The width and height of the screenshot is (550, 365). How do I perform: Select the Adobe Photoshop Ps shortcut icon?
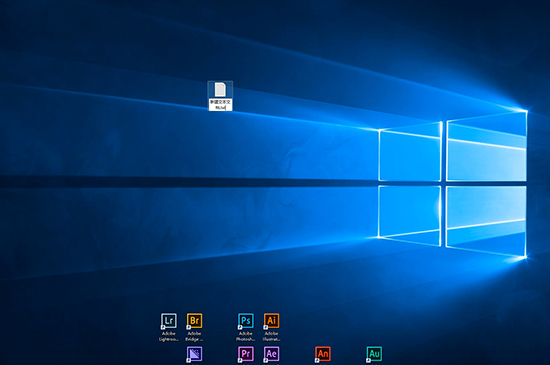coord(246,320)
